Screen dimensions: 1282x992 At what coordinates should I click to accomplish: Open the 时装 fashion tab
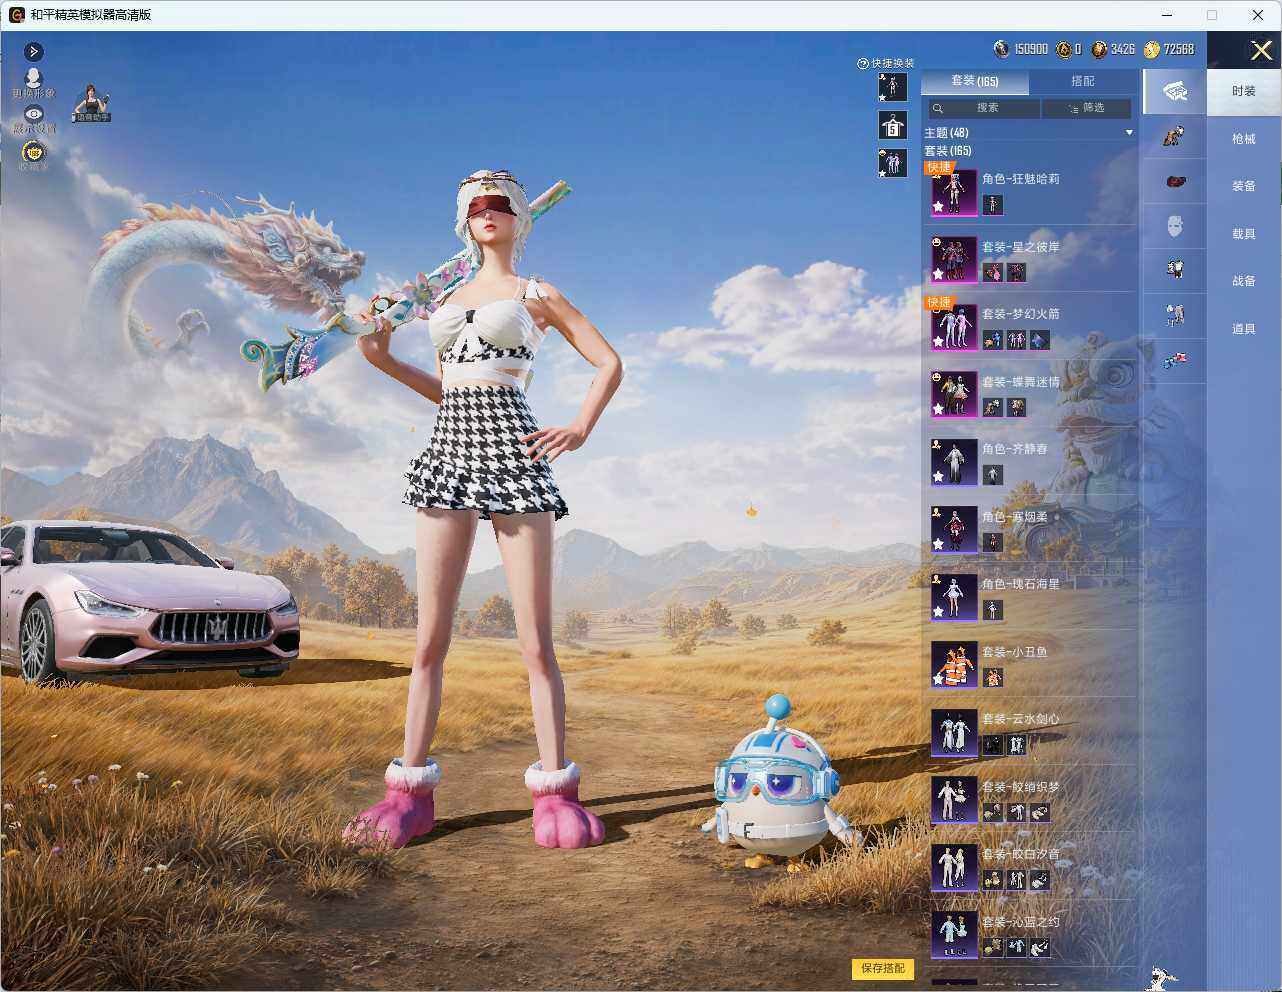pos(1244,91)
